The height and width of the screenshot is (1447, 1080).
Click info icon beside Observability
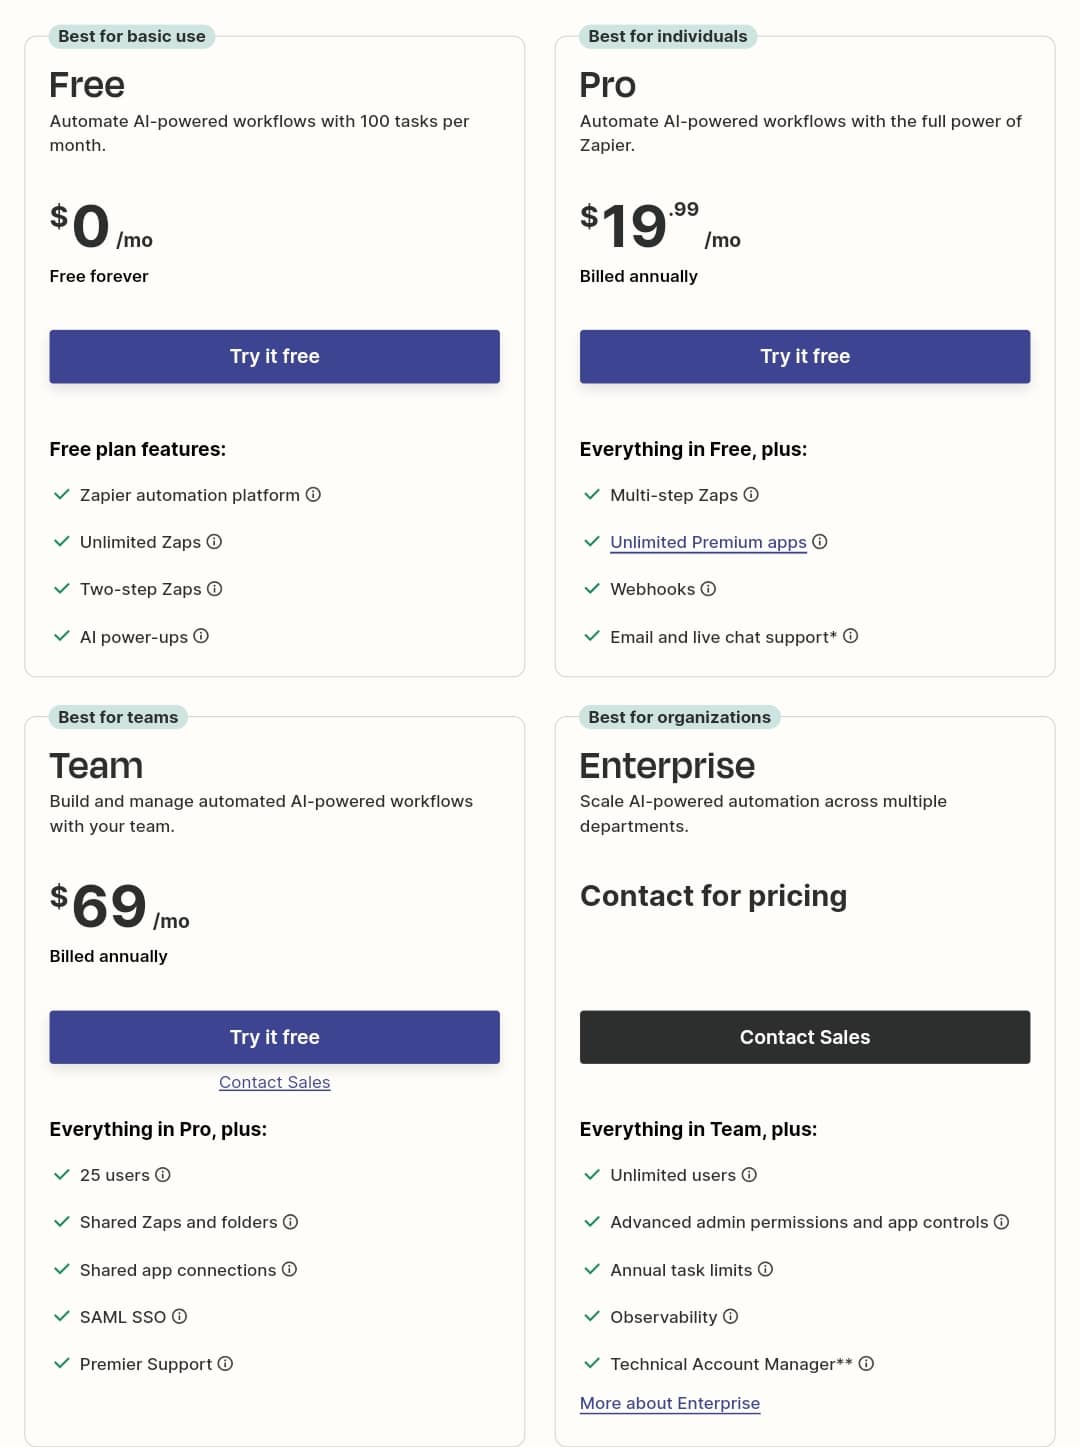click(730, 1316)
